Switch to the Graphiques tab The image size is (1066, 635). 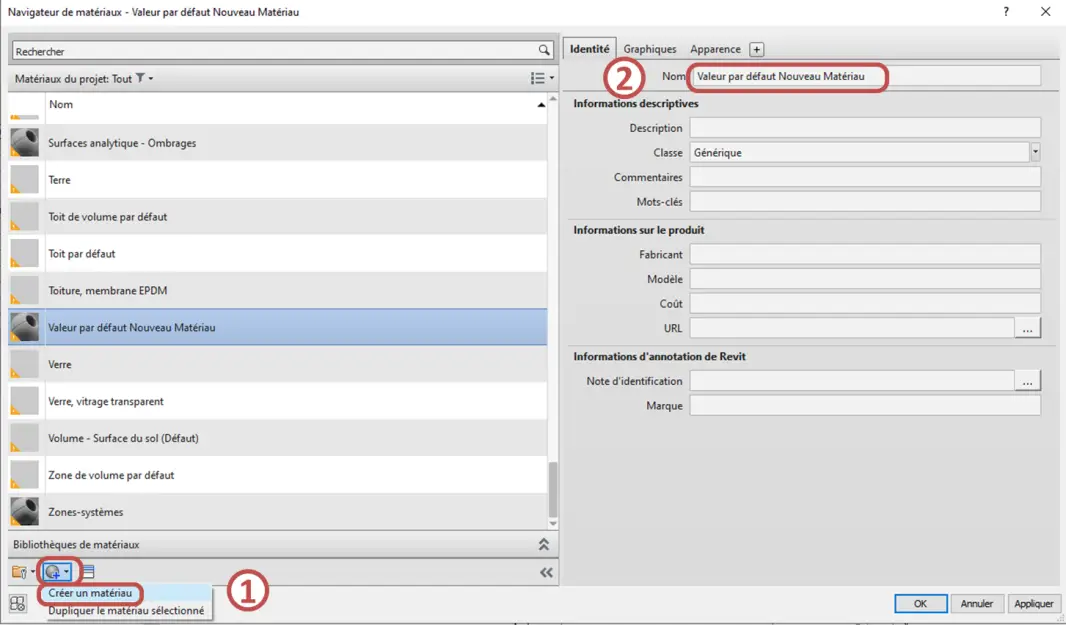[x=649, y=49]
